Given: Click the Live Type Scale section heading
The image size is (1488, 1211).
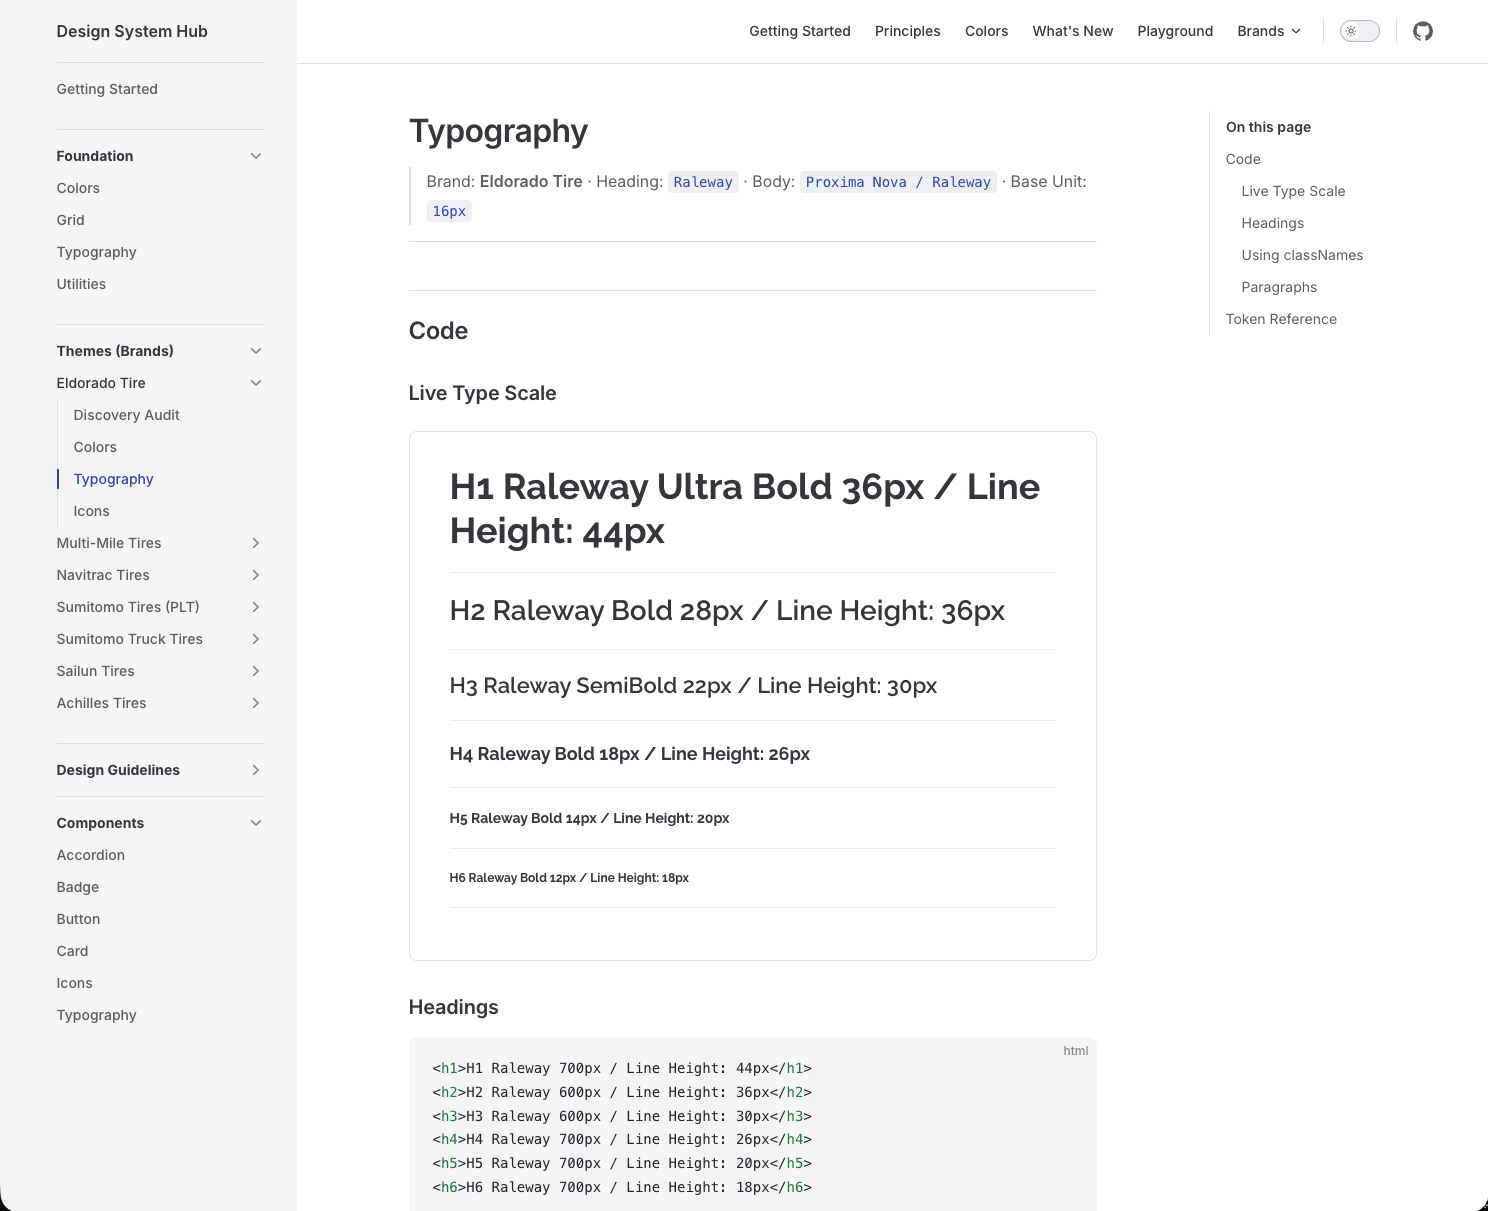Looking at the screenshot, I should coord(483,393).
